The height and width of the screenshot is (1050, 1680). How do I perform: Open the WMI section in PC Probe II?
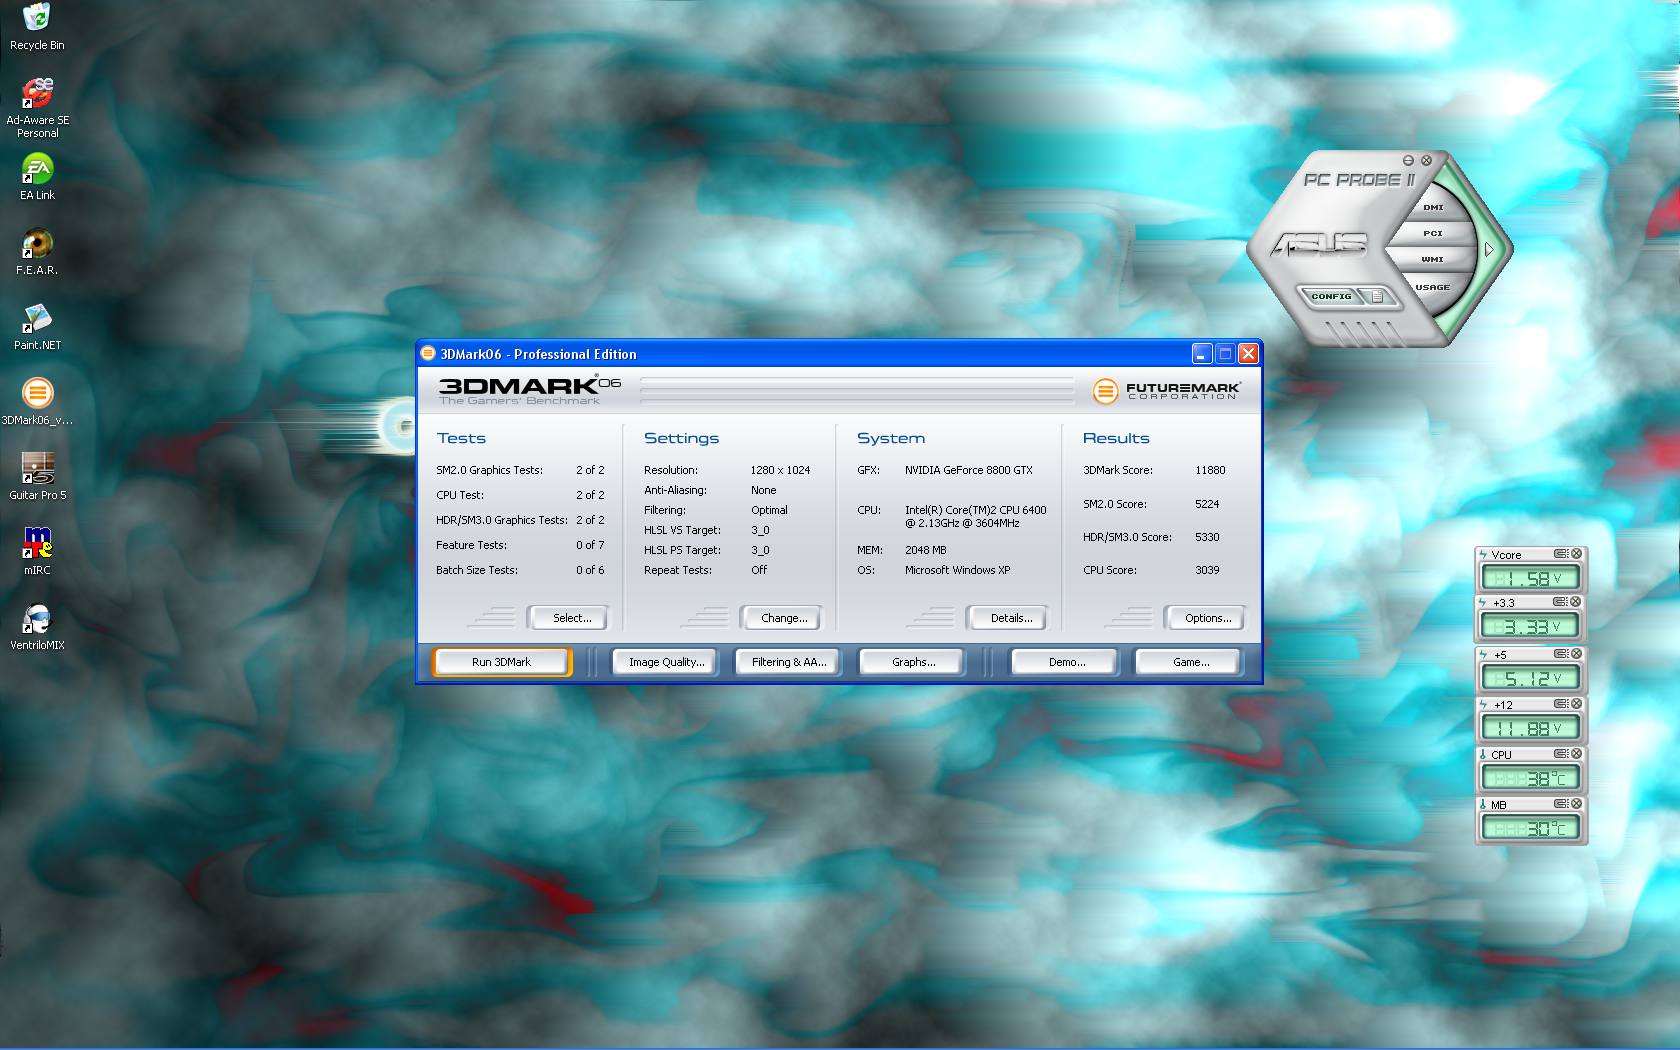pos(1433,260)
